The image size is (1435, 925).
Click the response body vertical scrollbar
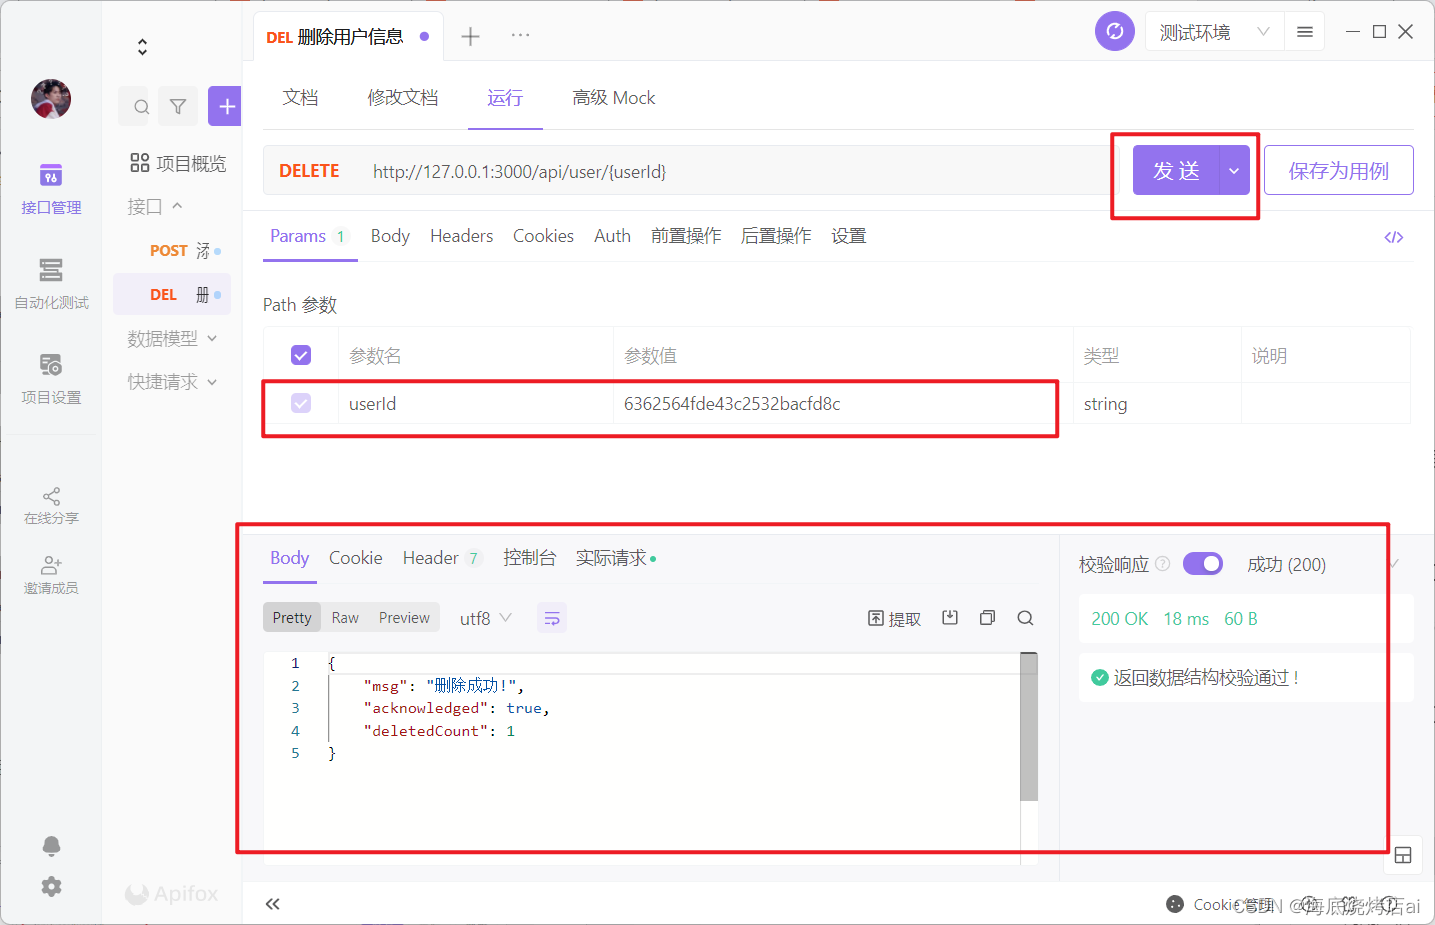(x=1029, y=727)
